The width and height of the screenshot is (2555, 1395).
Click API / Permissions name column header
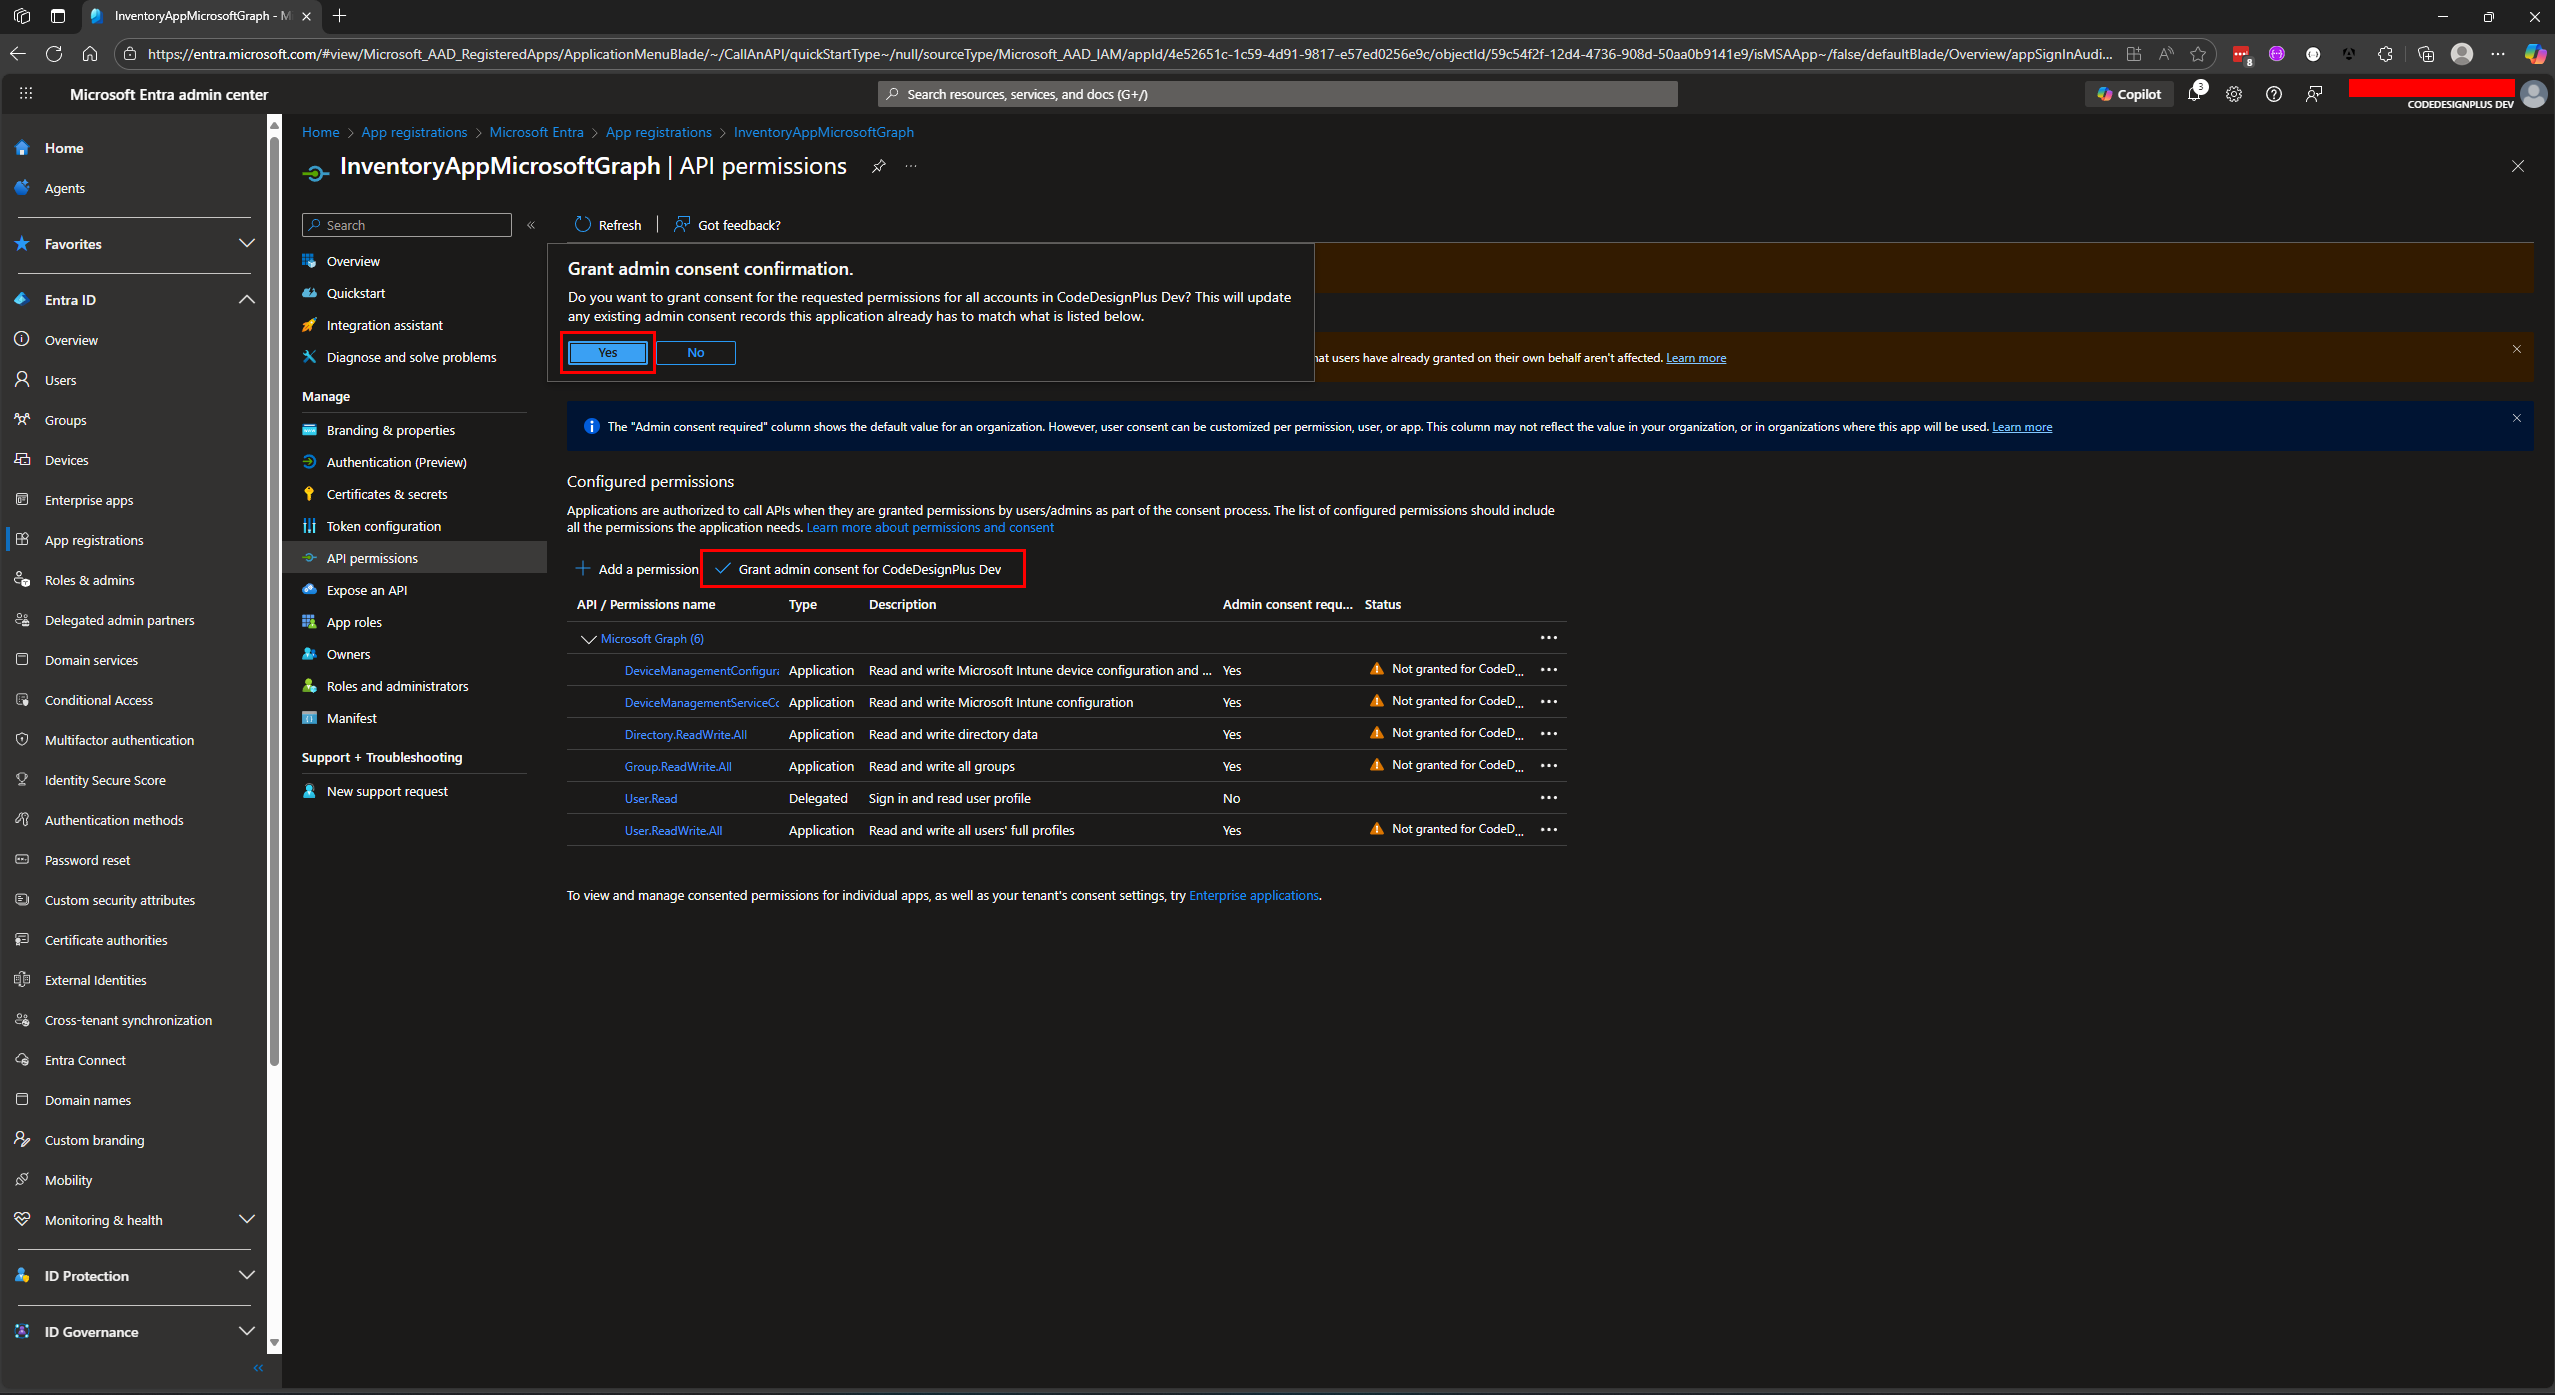646,604
